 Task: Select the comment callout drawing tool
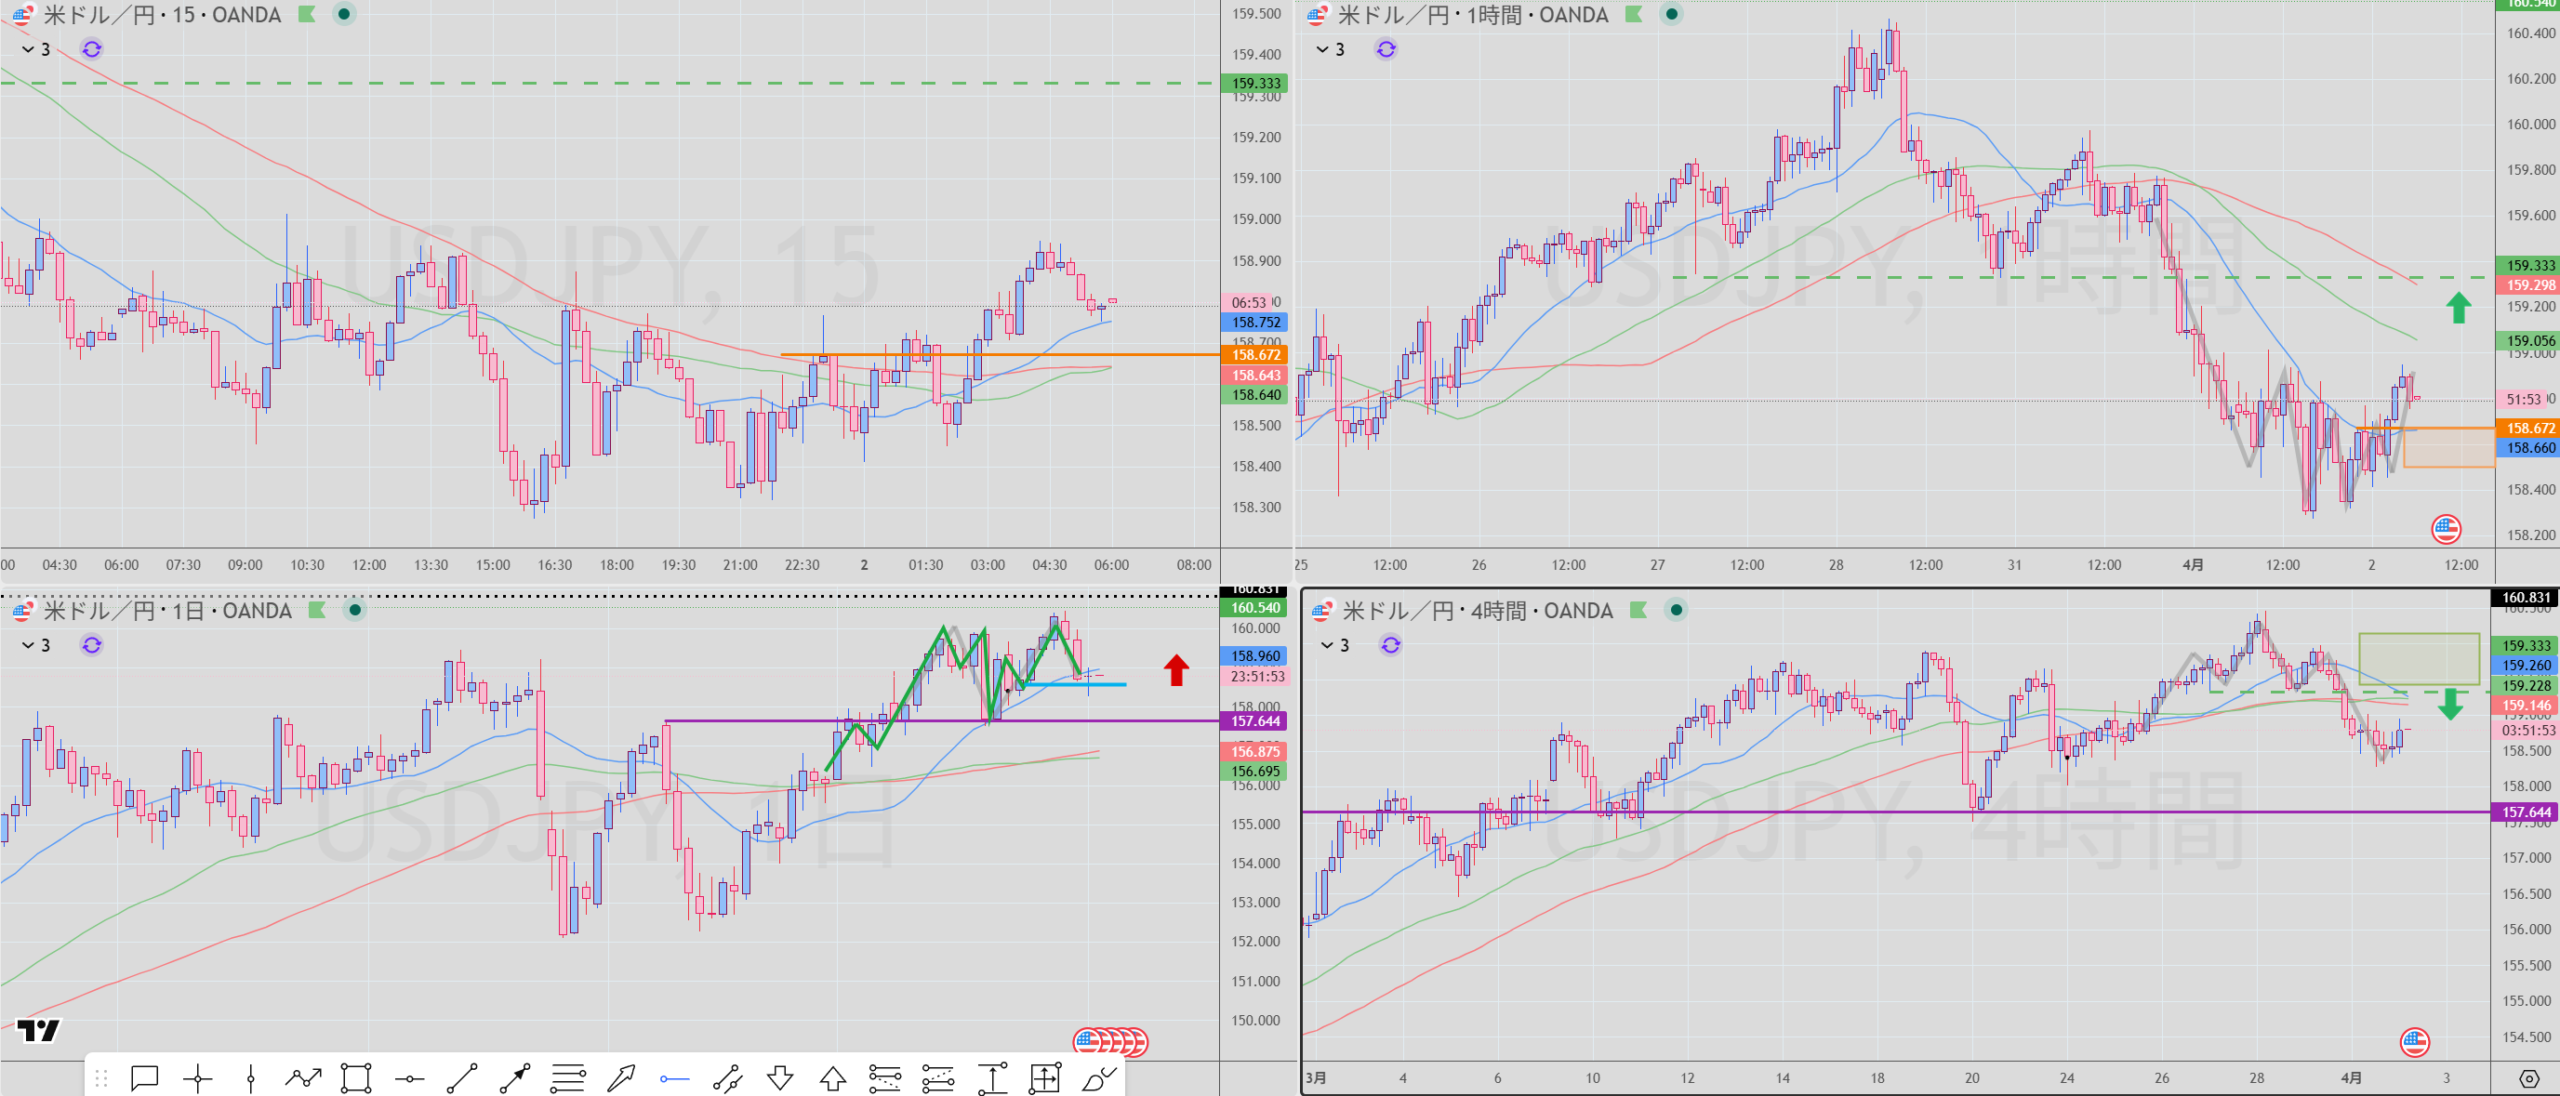145,1078
